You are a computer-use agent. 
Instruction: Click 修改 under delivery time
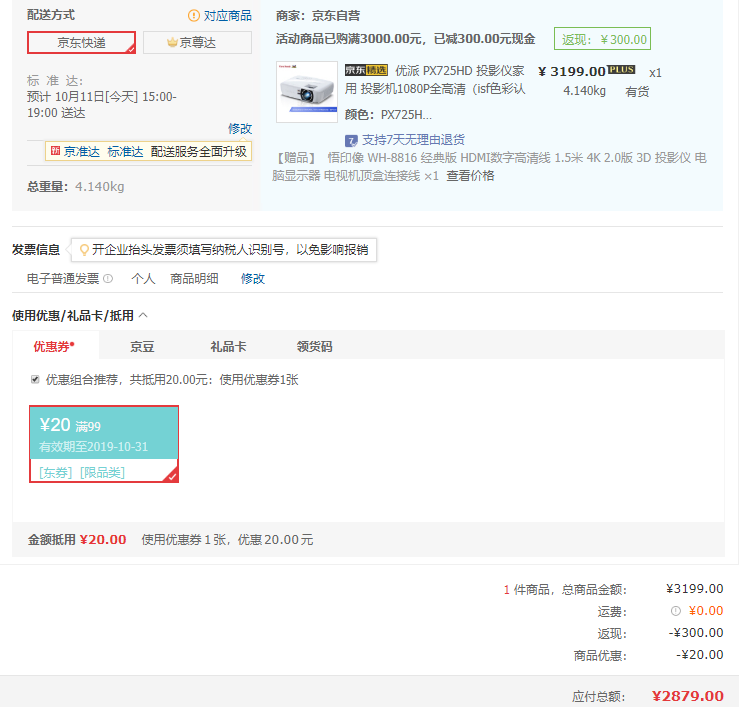pos(240,129)
